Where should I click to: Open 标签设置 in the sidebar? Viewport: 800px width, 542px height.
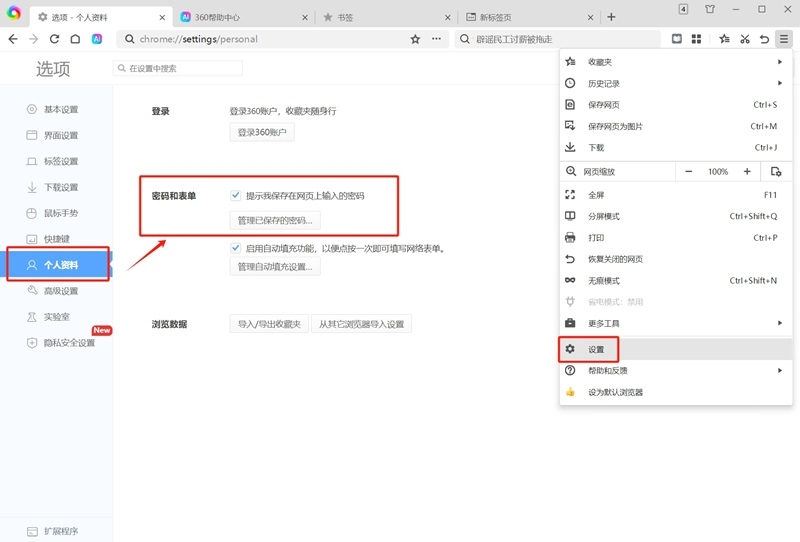point(56,161)
